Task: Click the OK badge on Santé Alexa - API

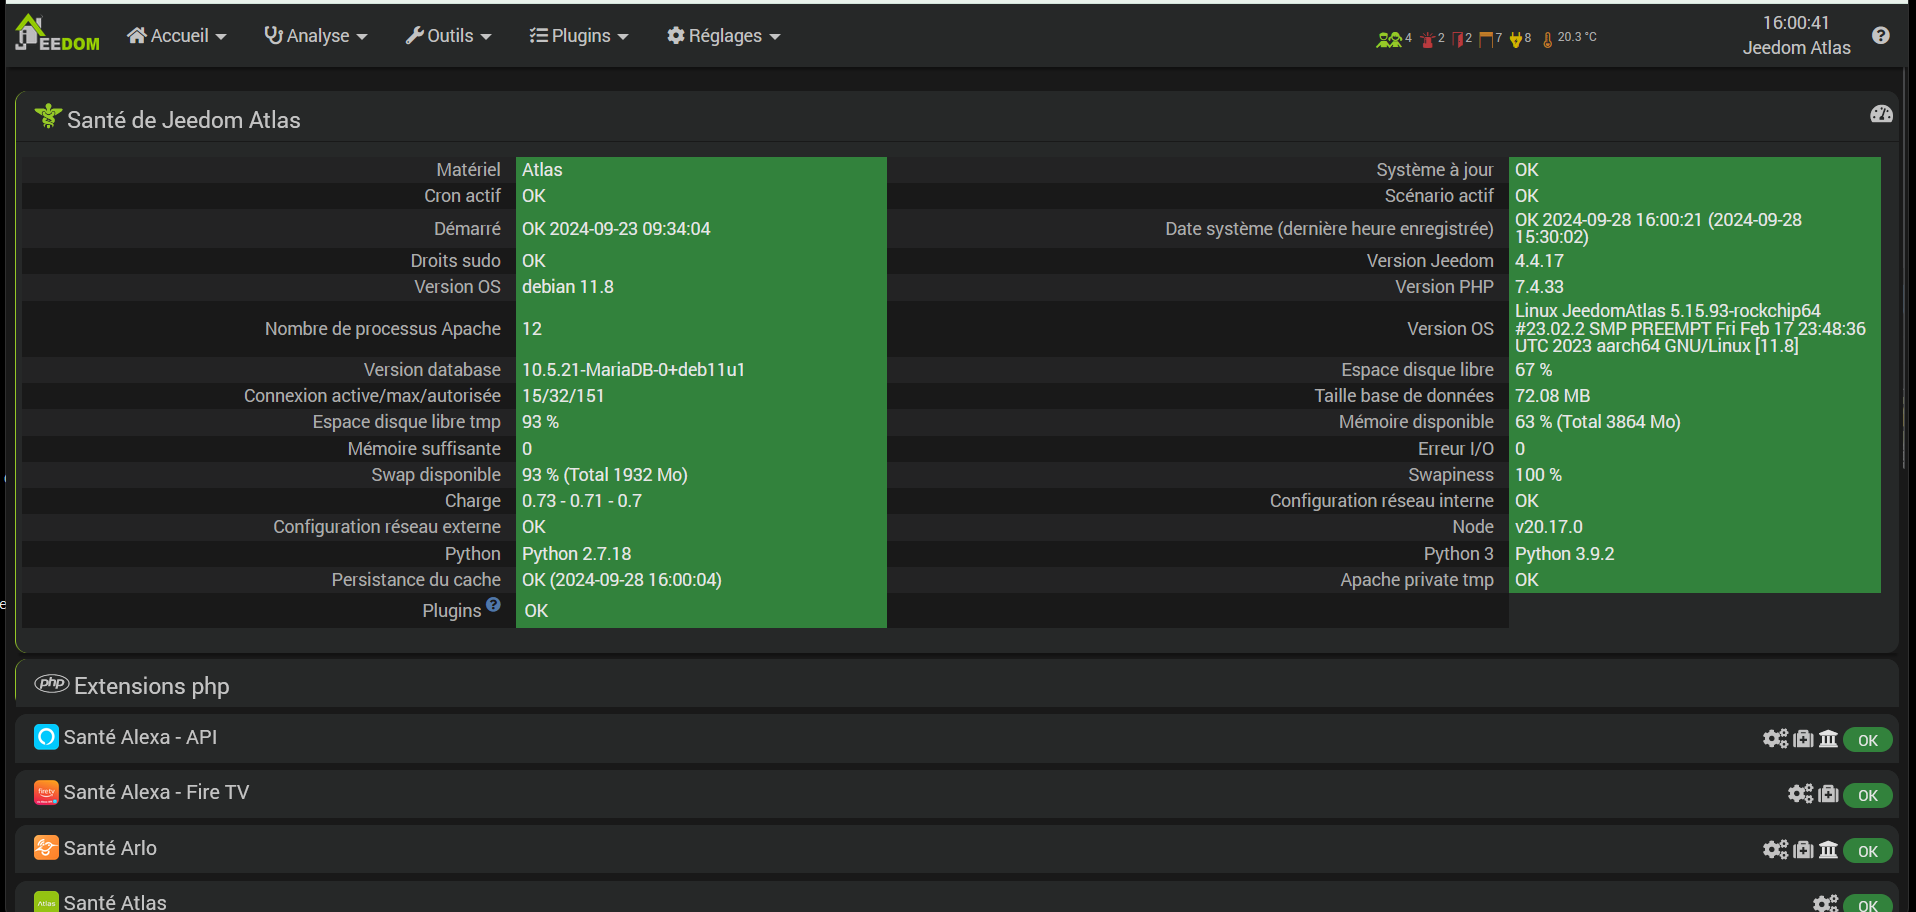Action: coord(1867,740)
